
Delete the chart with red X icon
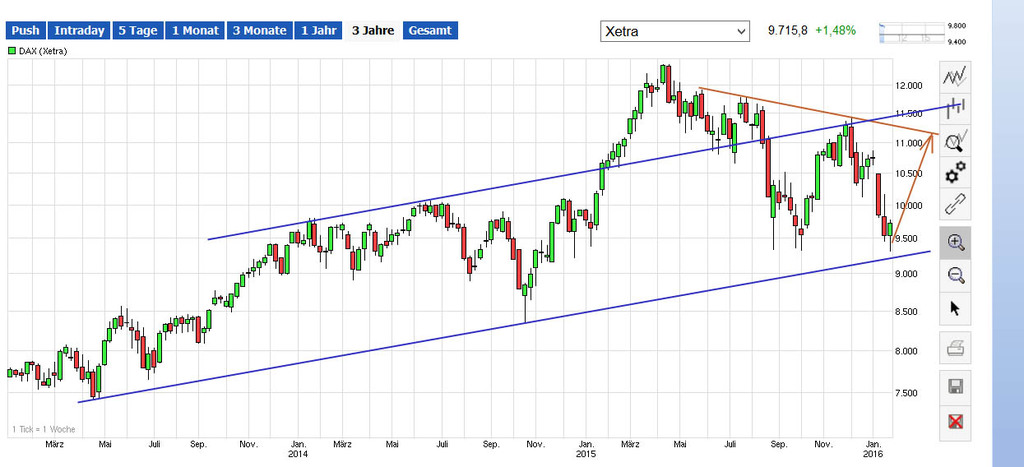tap(955, 421)
